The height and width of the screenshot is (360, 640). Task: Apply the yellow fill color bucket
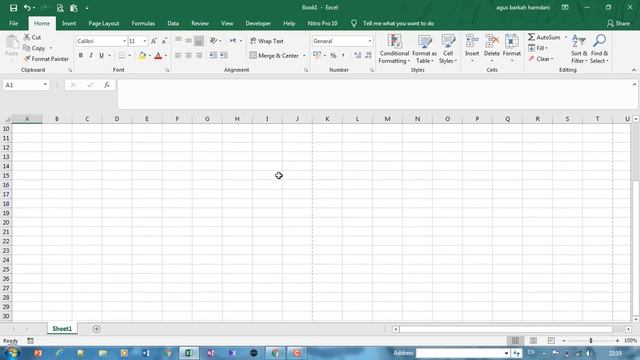[142, 56]
